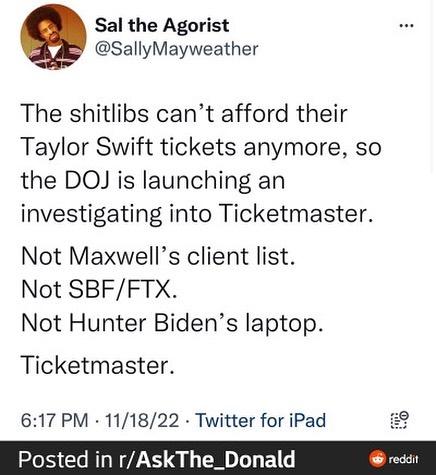Click the Reddit Snoo logo icon
Image resolution: width=436 pixels, height=475 pixels.
pyautogui.click(x=377, y=459)
